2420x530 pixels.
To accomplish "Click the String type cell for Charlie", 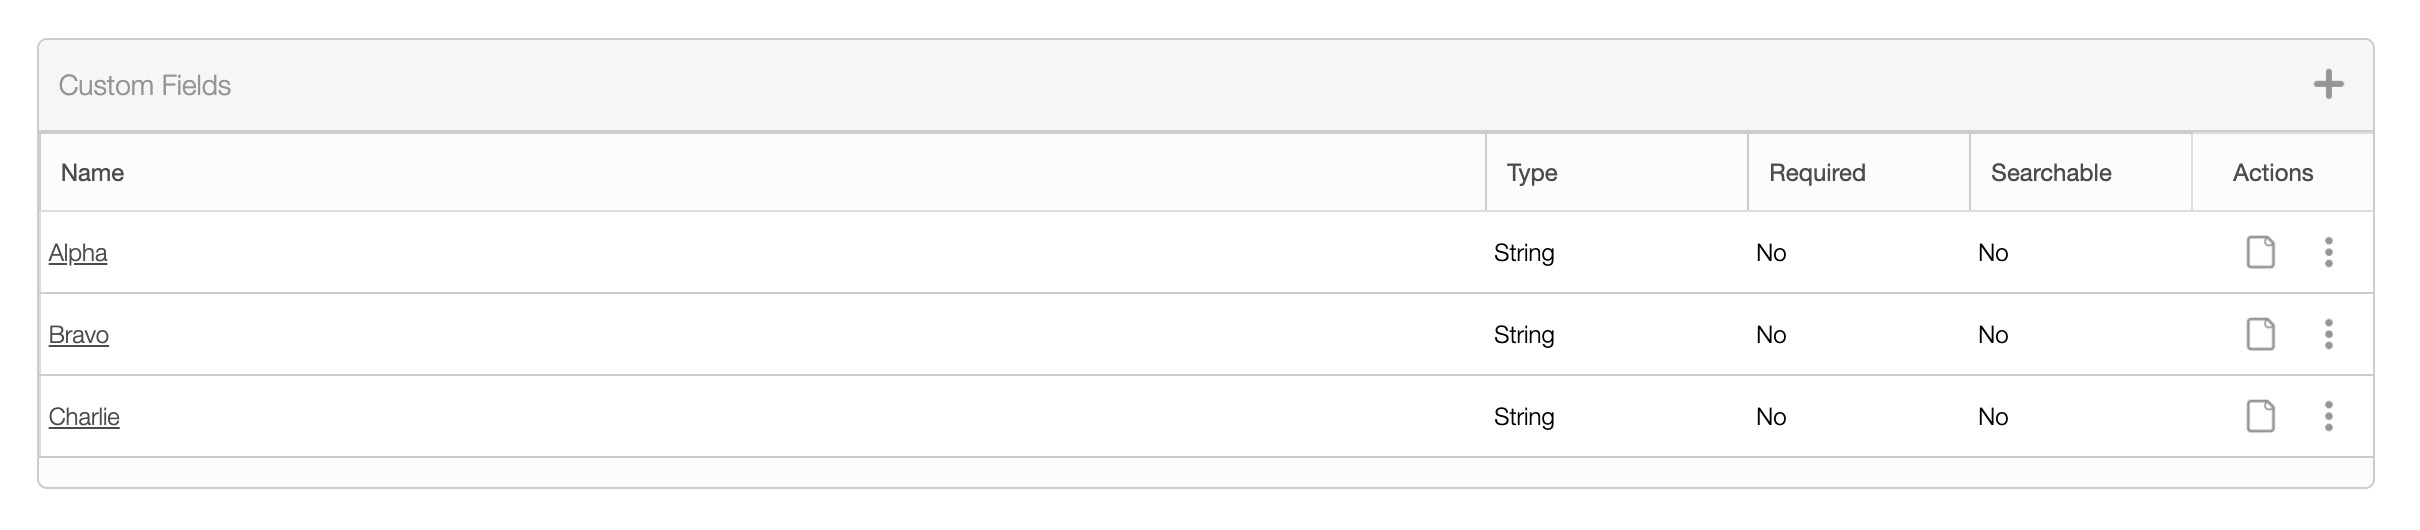I will [1524, 417].
